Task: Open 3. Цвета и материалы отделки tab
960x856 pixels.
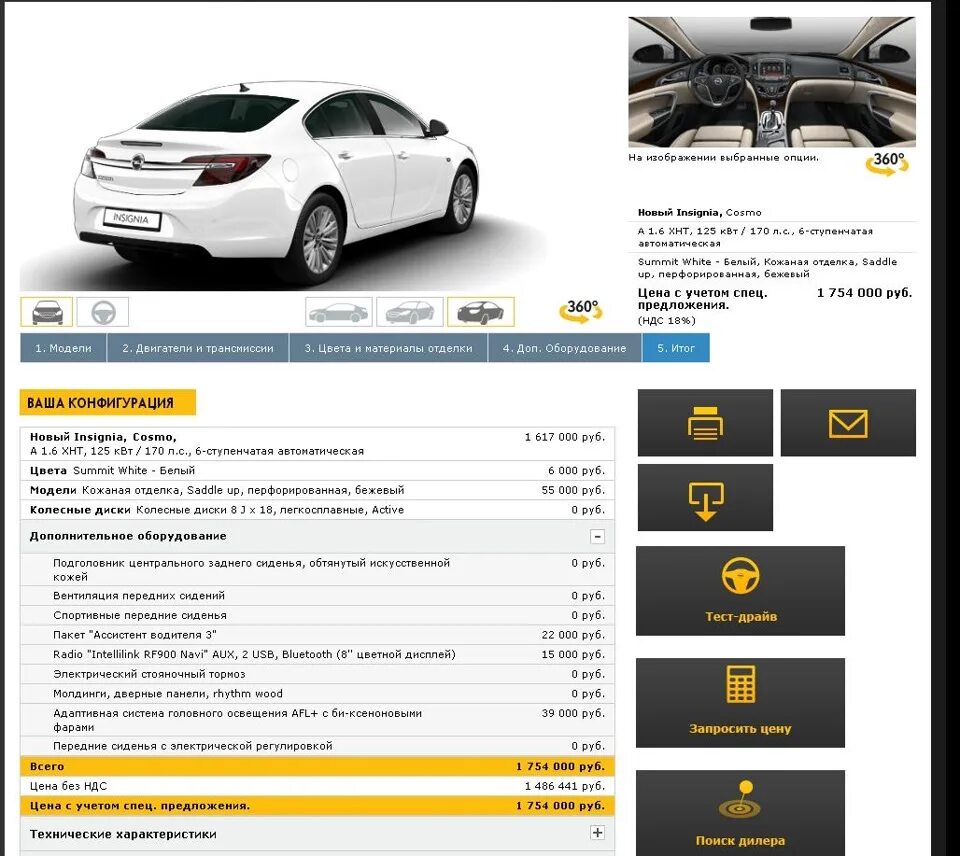Action: (388, 348)
